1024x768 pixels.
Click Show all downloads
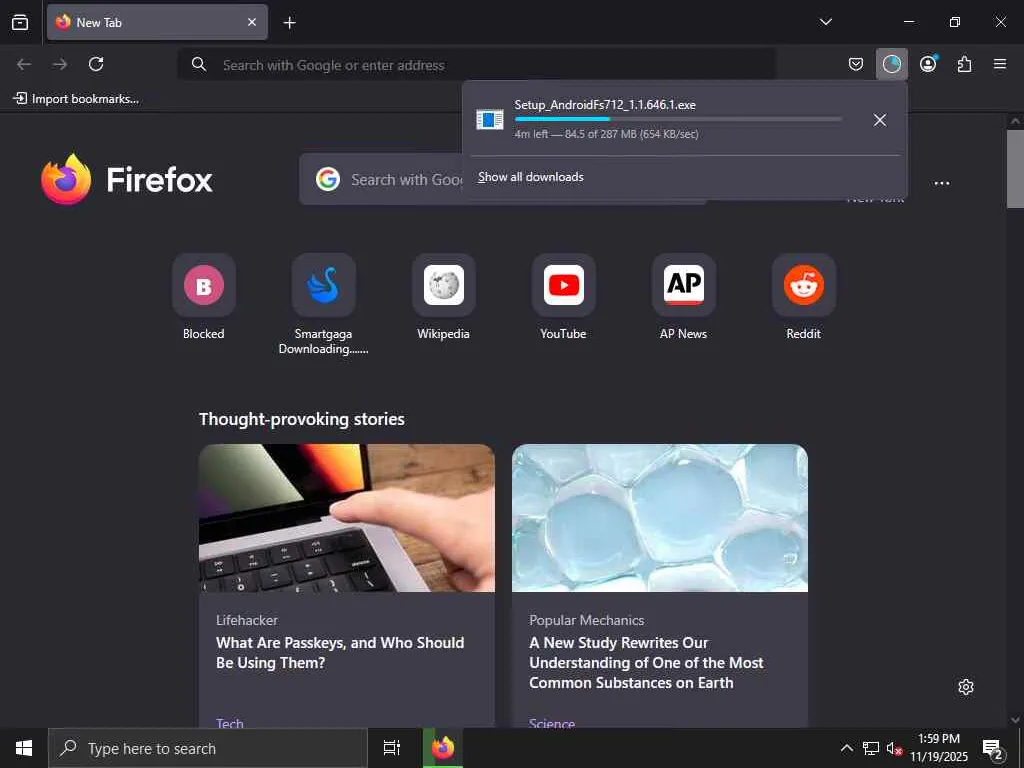531,177
